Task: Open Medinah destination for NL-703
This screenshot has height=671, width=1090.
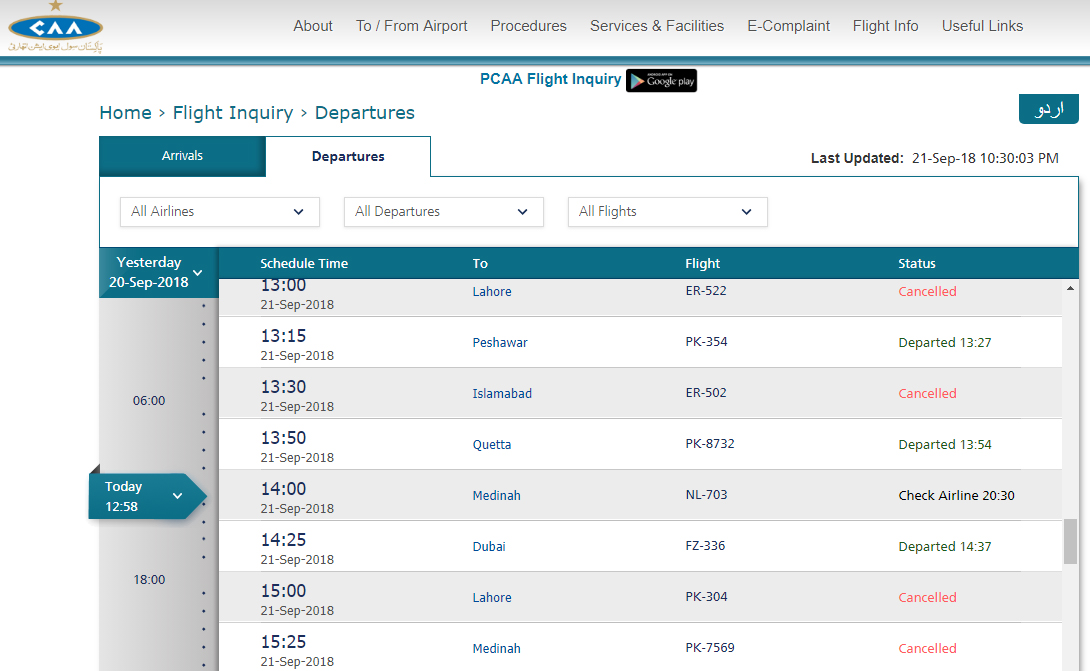Action: [x=496, y=495]
